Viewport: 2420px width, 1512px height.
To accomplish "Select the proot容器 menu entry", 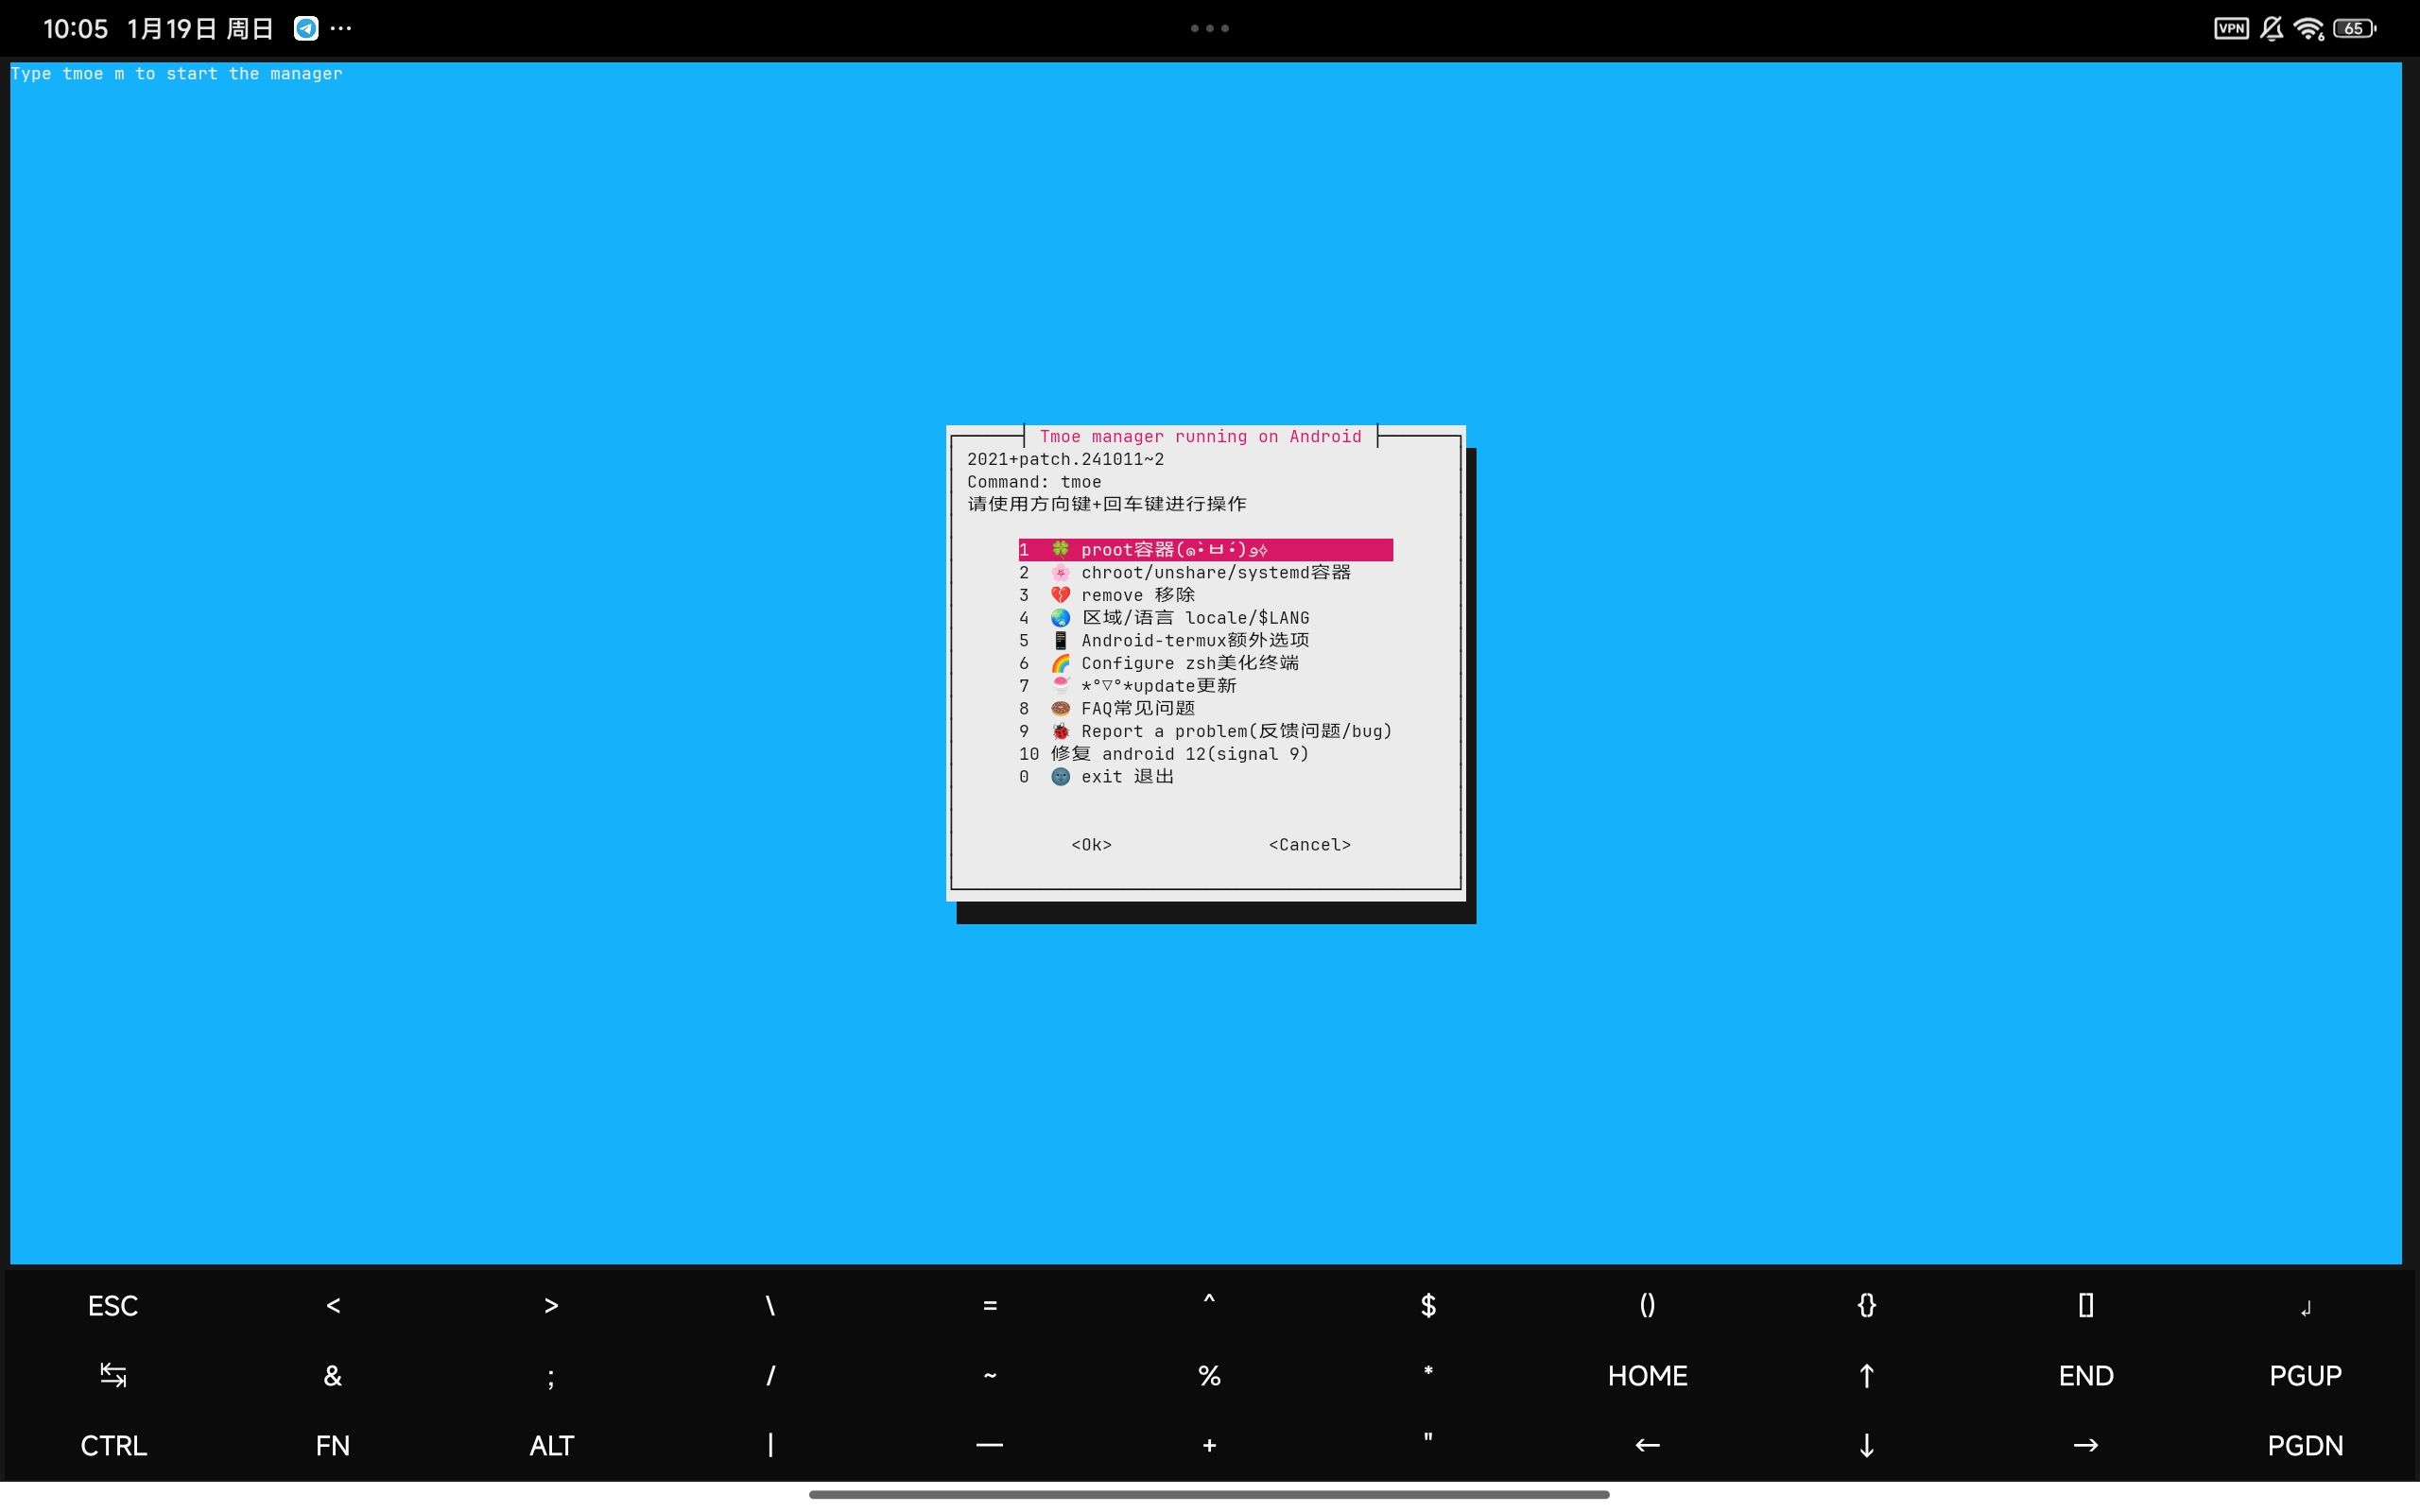I will click(x=1205, y=549).
